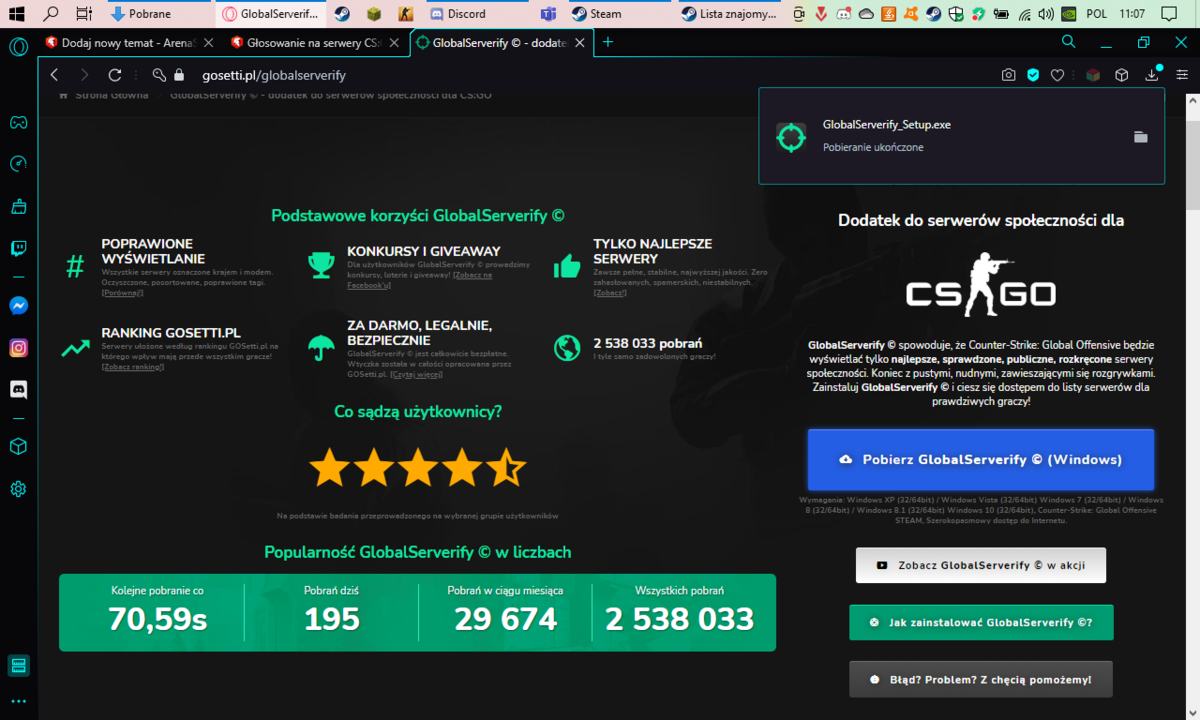
Task: Reload the current page
Action: (115, 75)
